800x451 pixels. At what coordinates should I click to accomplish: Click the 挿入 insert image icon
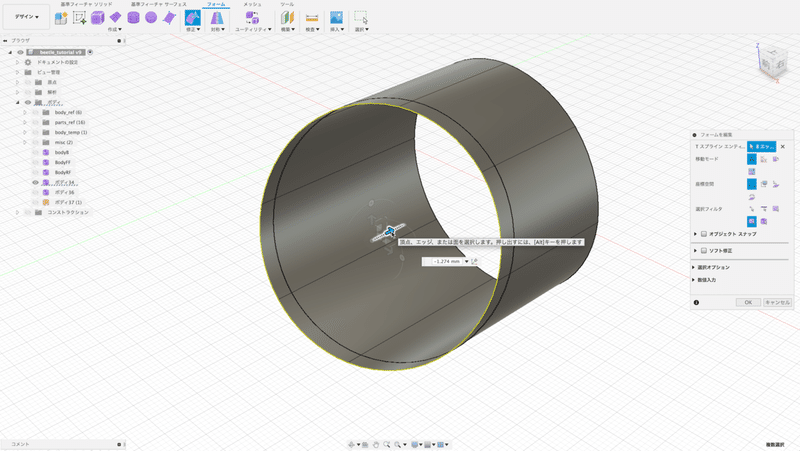[x=336, y=18]
